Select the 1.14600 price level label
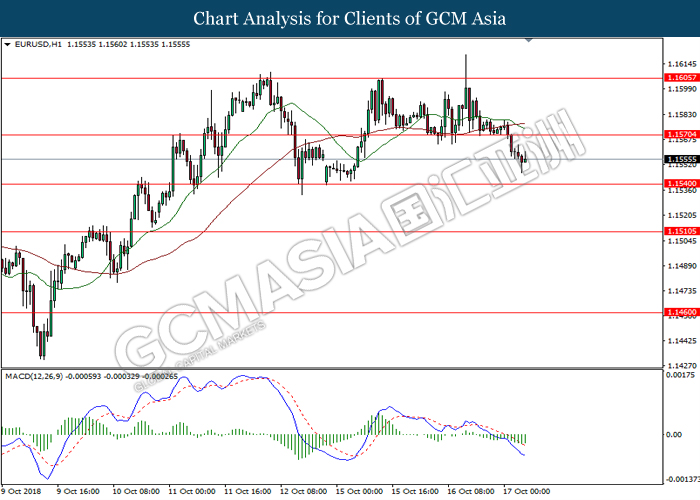Image resolution: width=700 pixels, height=500 pixels. (x=681, y=312)
